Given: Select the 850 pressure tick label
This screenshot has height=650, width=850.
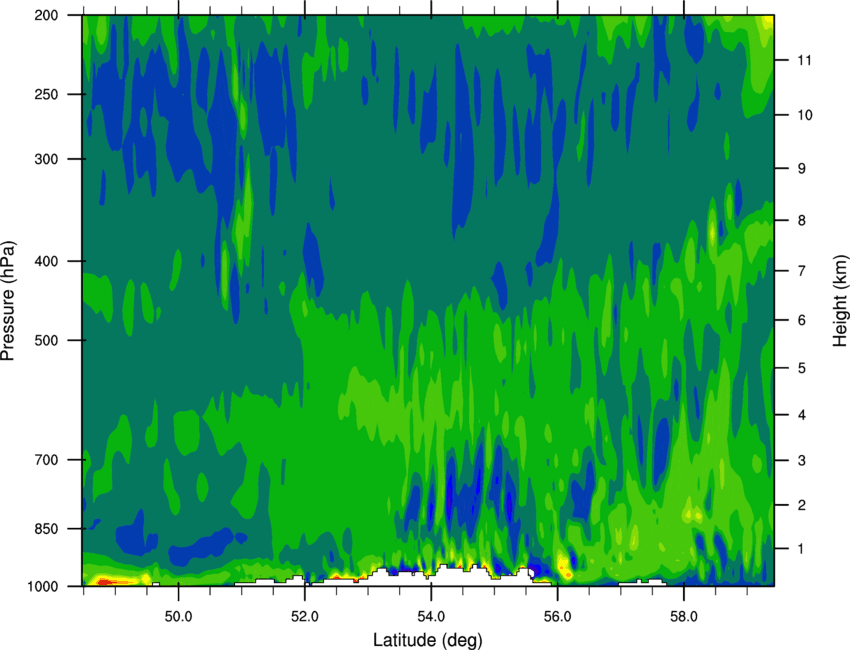Looking at the screenshot, I should click(46, 529).
